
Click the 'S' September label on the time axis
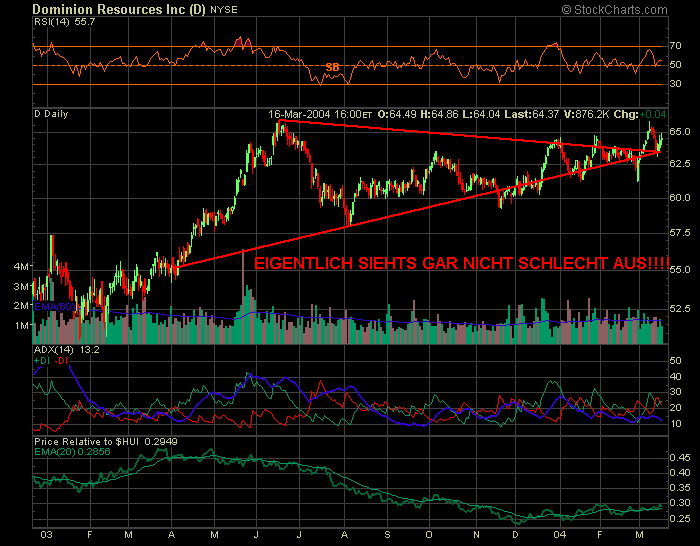coord(387,535)
